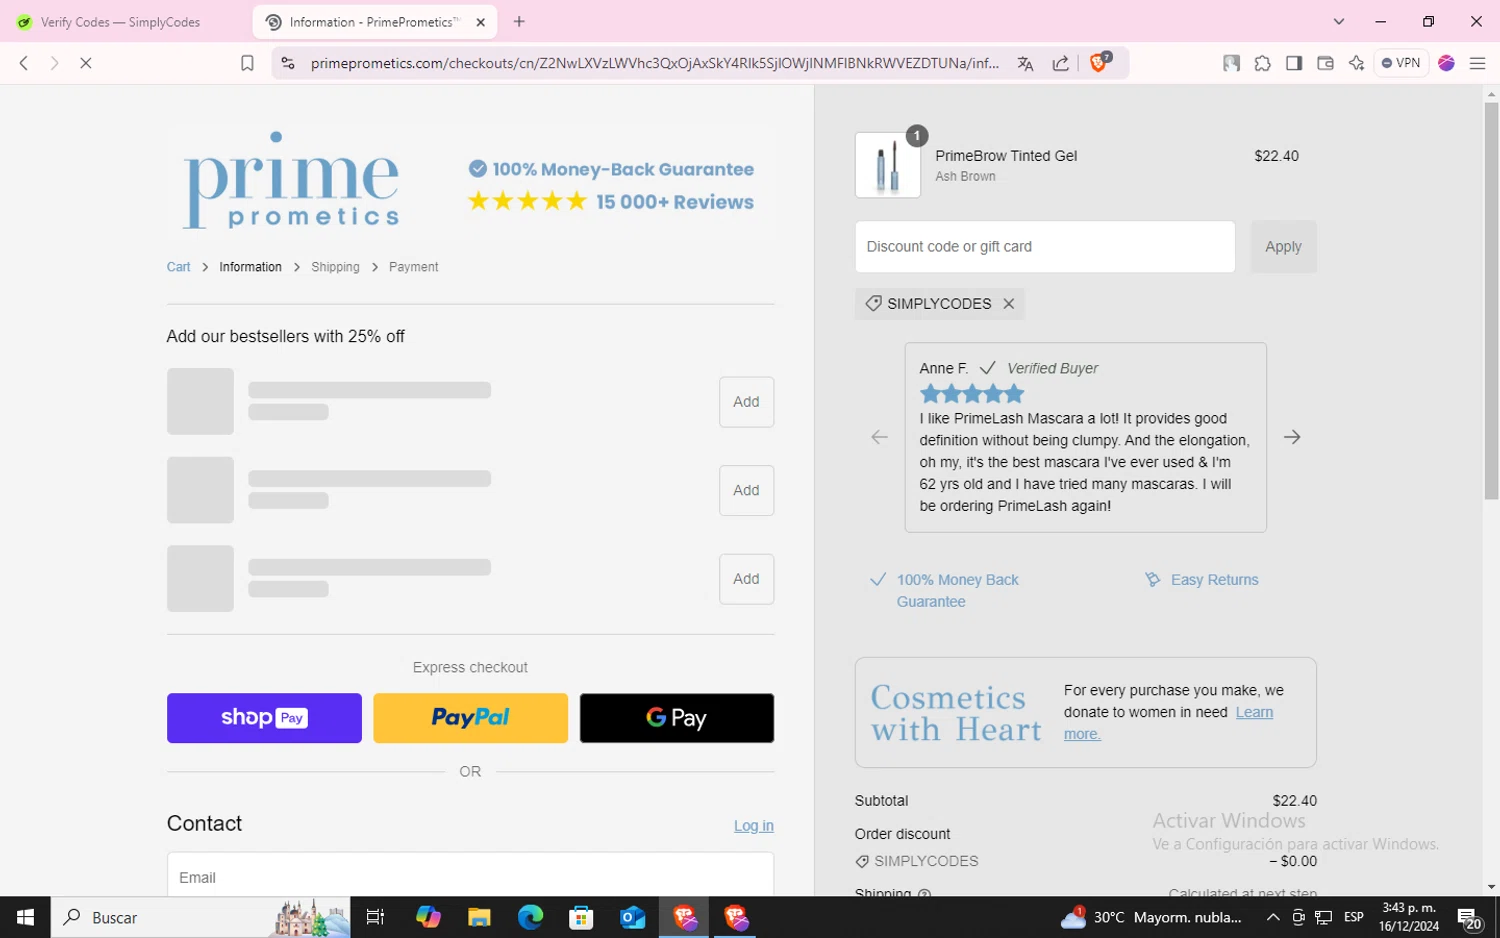This screenshot has height=938, width=1500.
Task: Checkout with Shop Pay
Action: pyautogui.click(x=264, y=718)
